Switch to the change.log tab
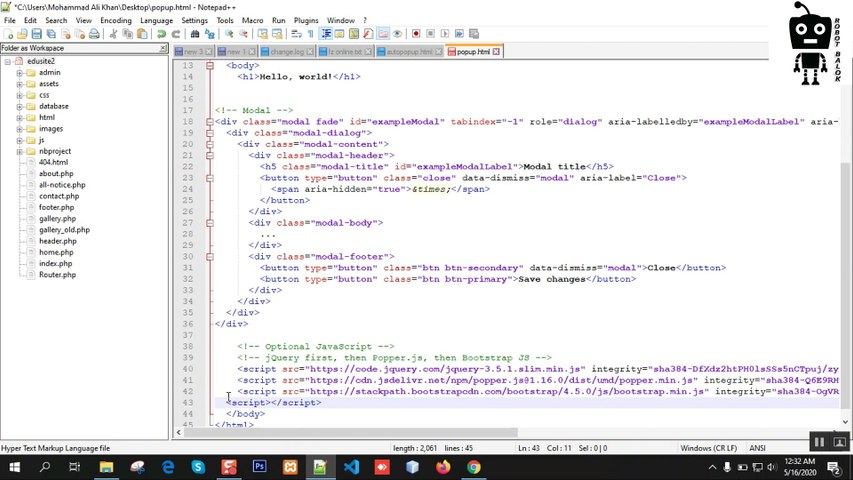 (x=286, y=51)
